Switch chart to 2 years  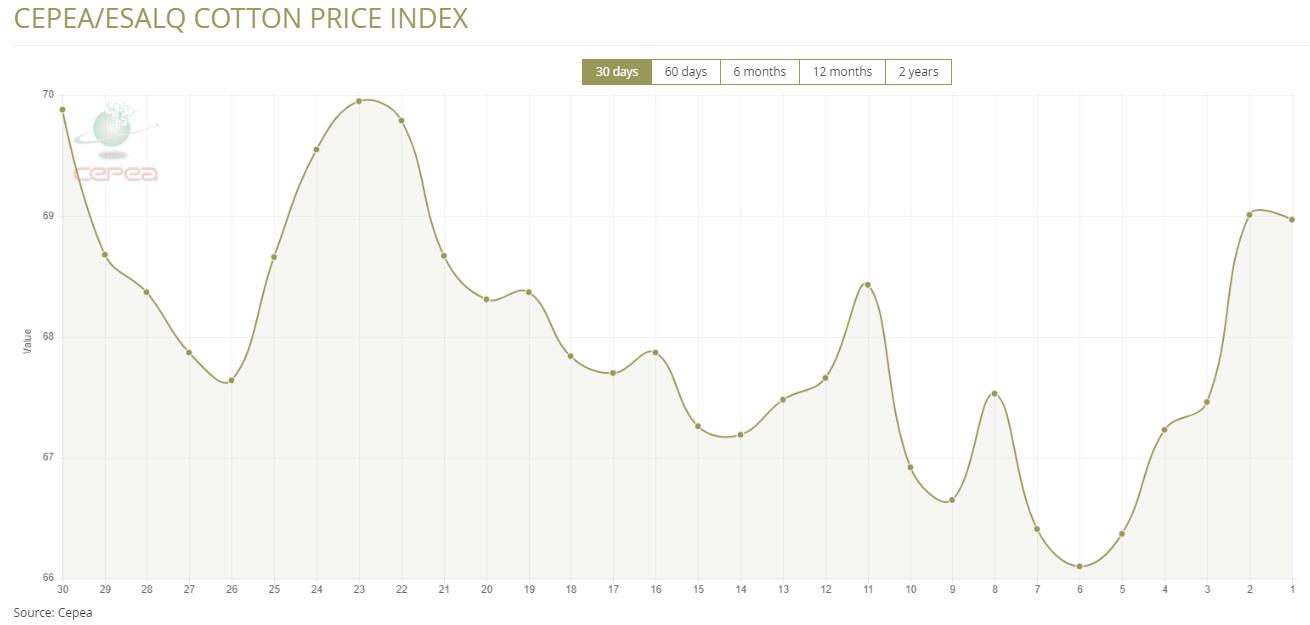pyautogui.click(x=918, y=72)
